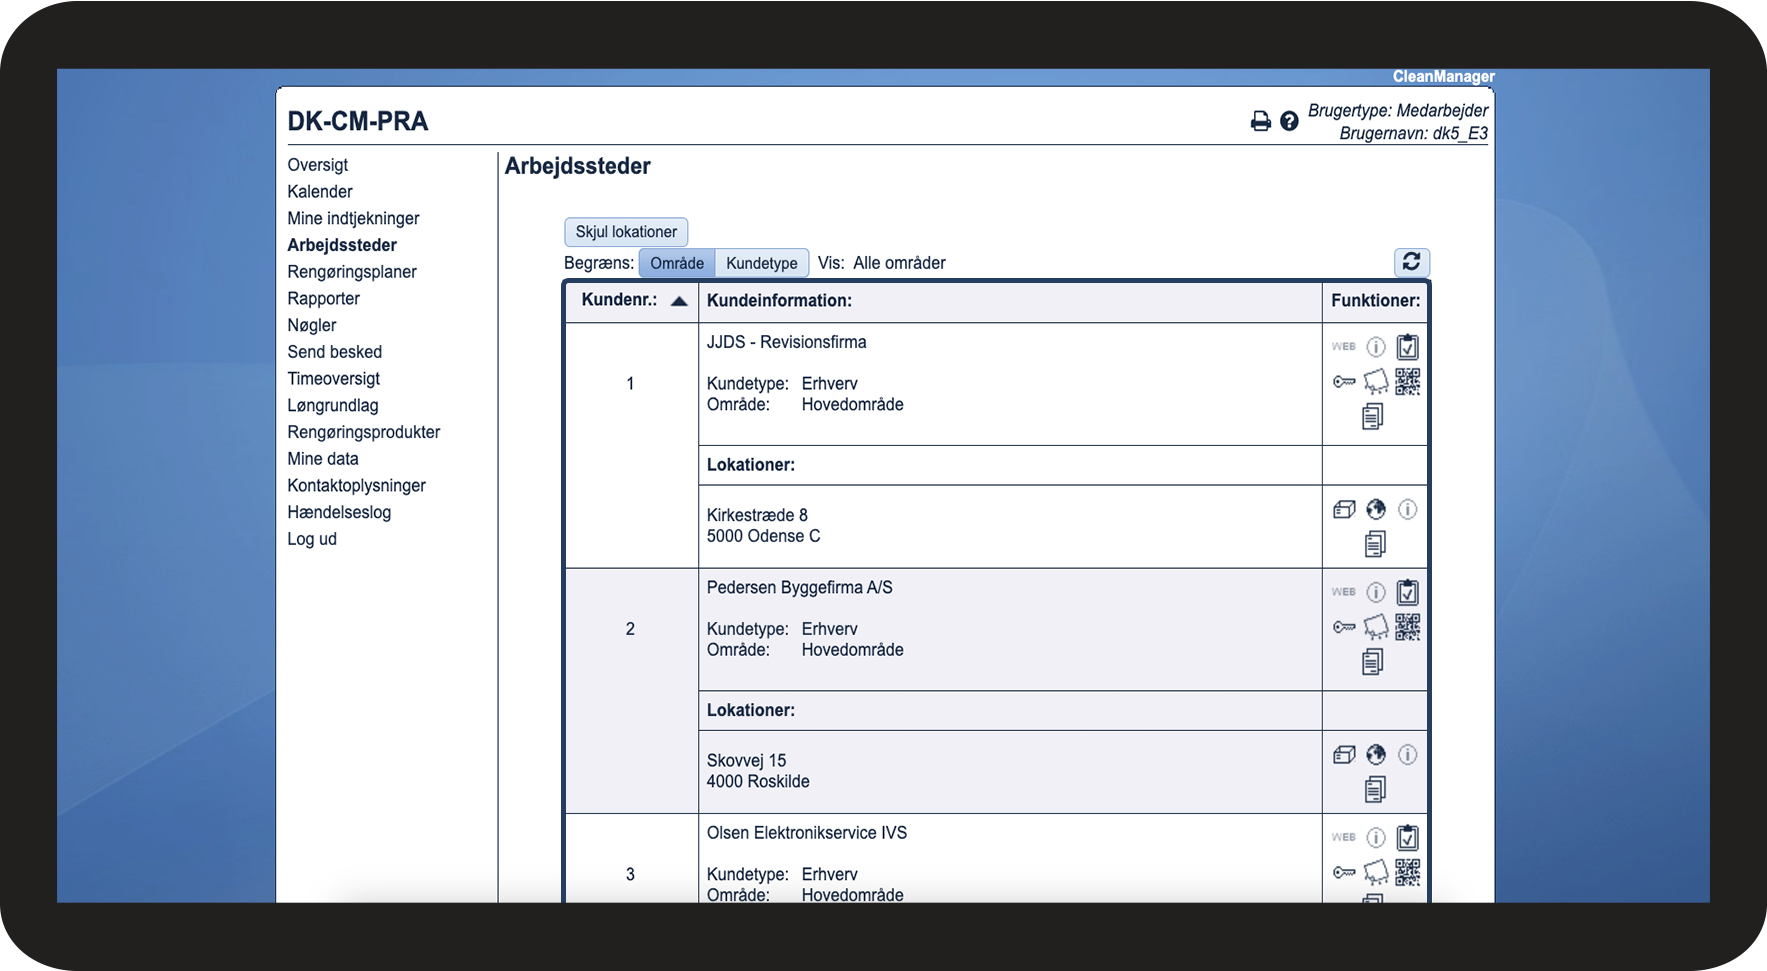The image size is (1767, 971).
Task: Go to Kalender in the sidebar
Action: 320,192
